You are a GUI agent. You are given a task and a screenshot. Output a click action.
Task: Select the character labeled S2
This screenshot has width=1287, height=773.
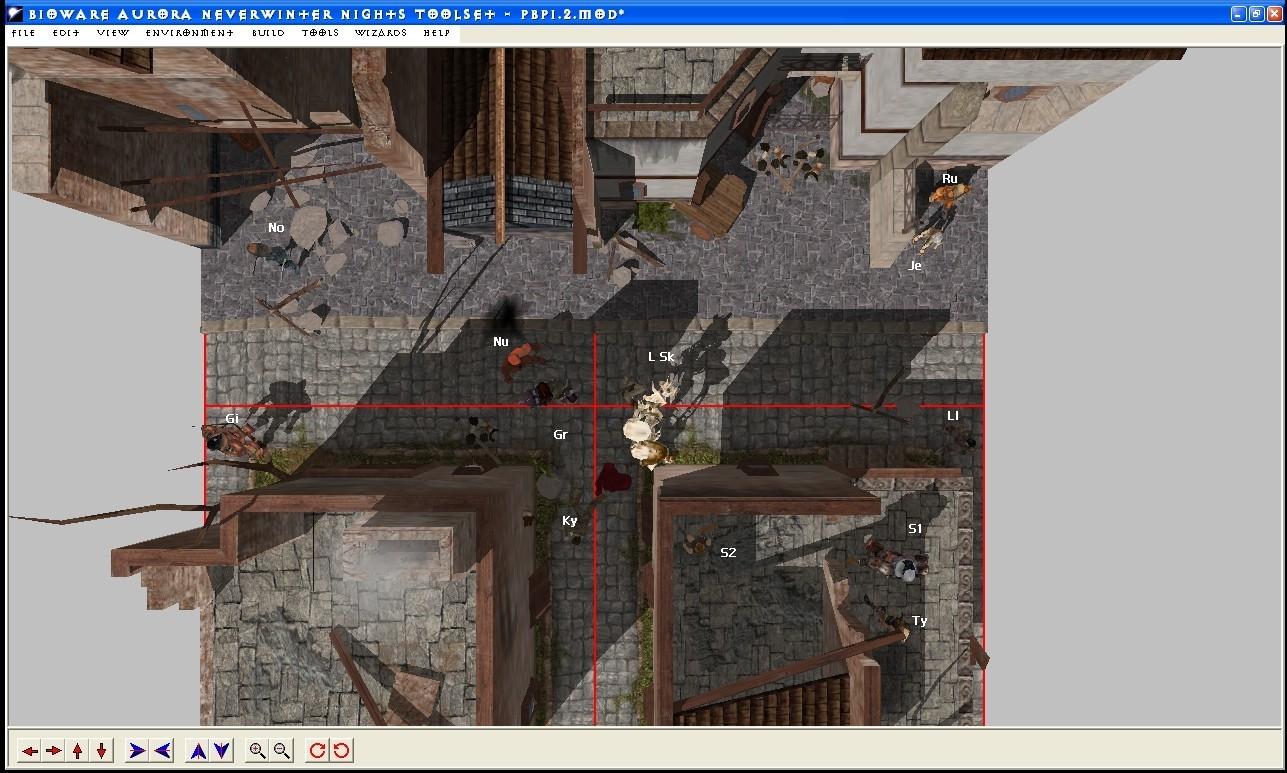(697, 541)
